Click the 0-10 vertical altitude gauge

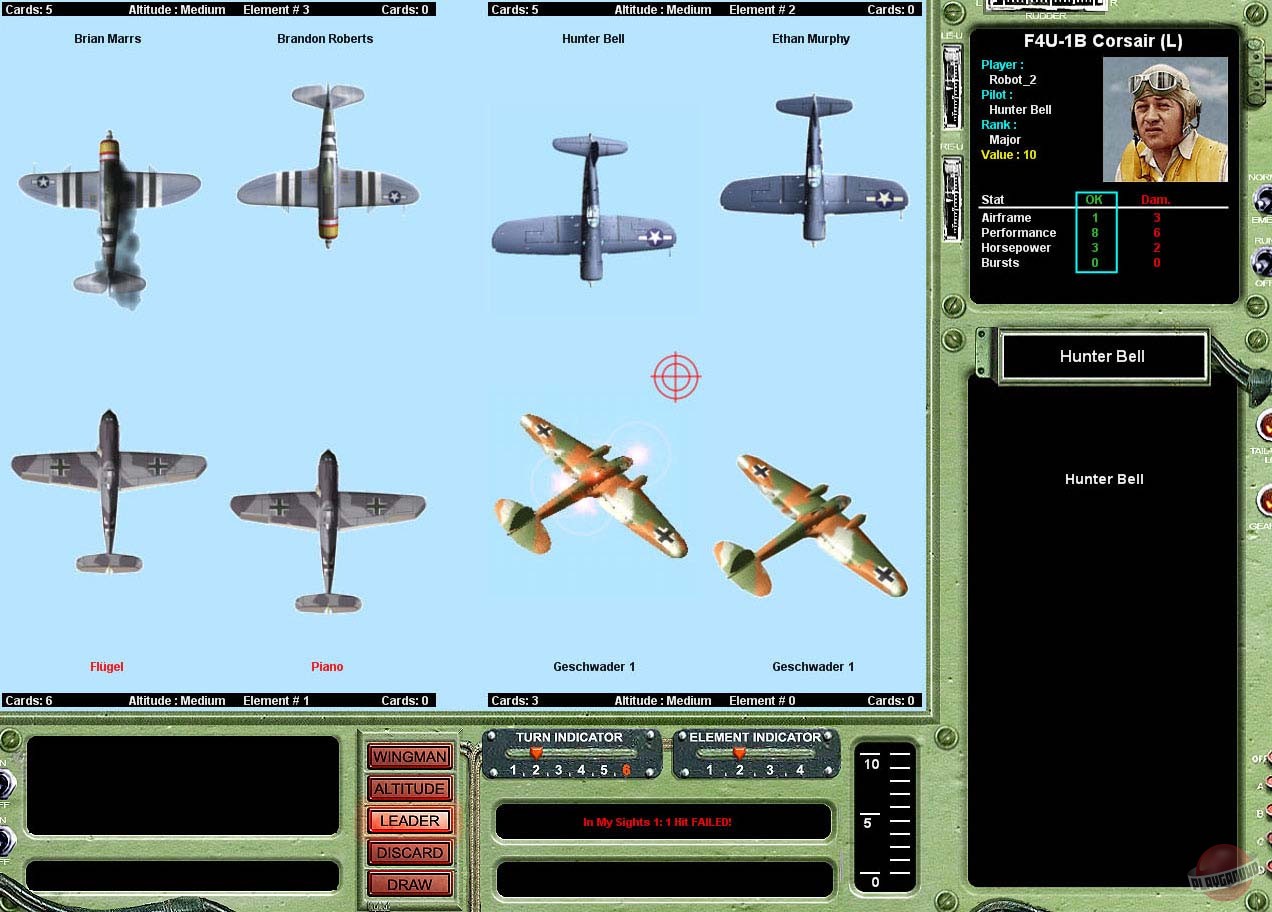click(x=885, y=819)
